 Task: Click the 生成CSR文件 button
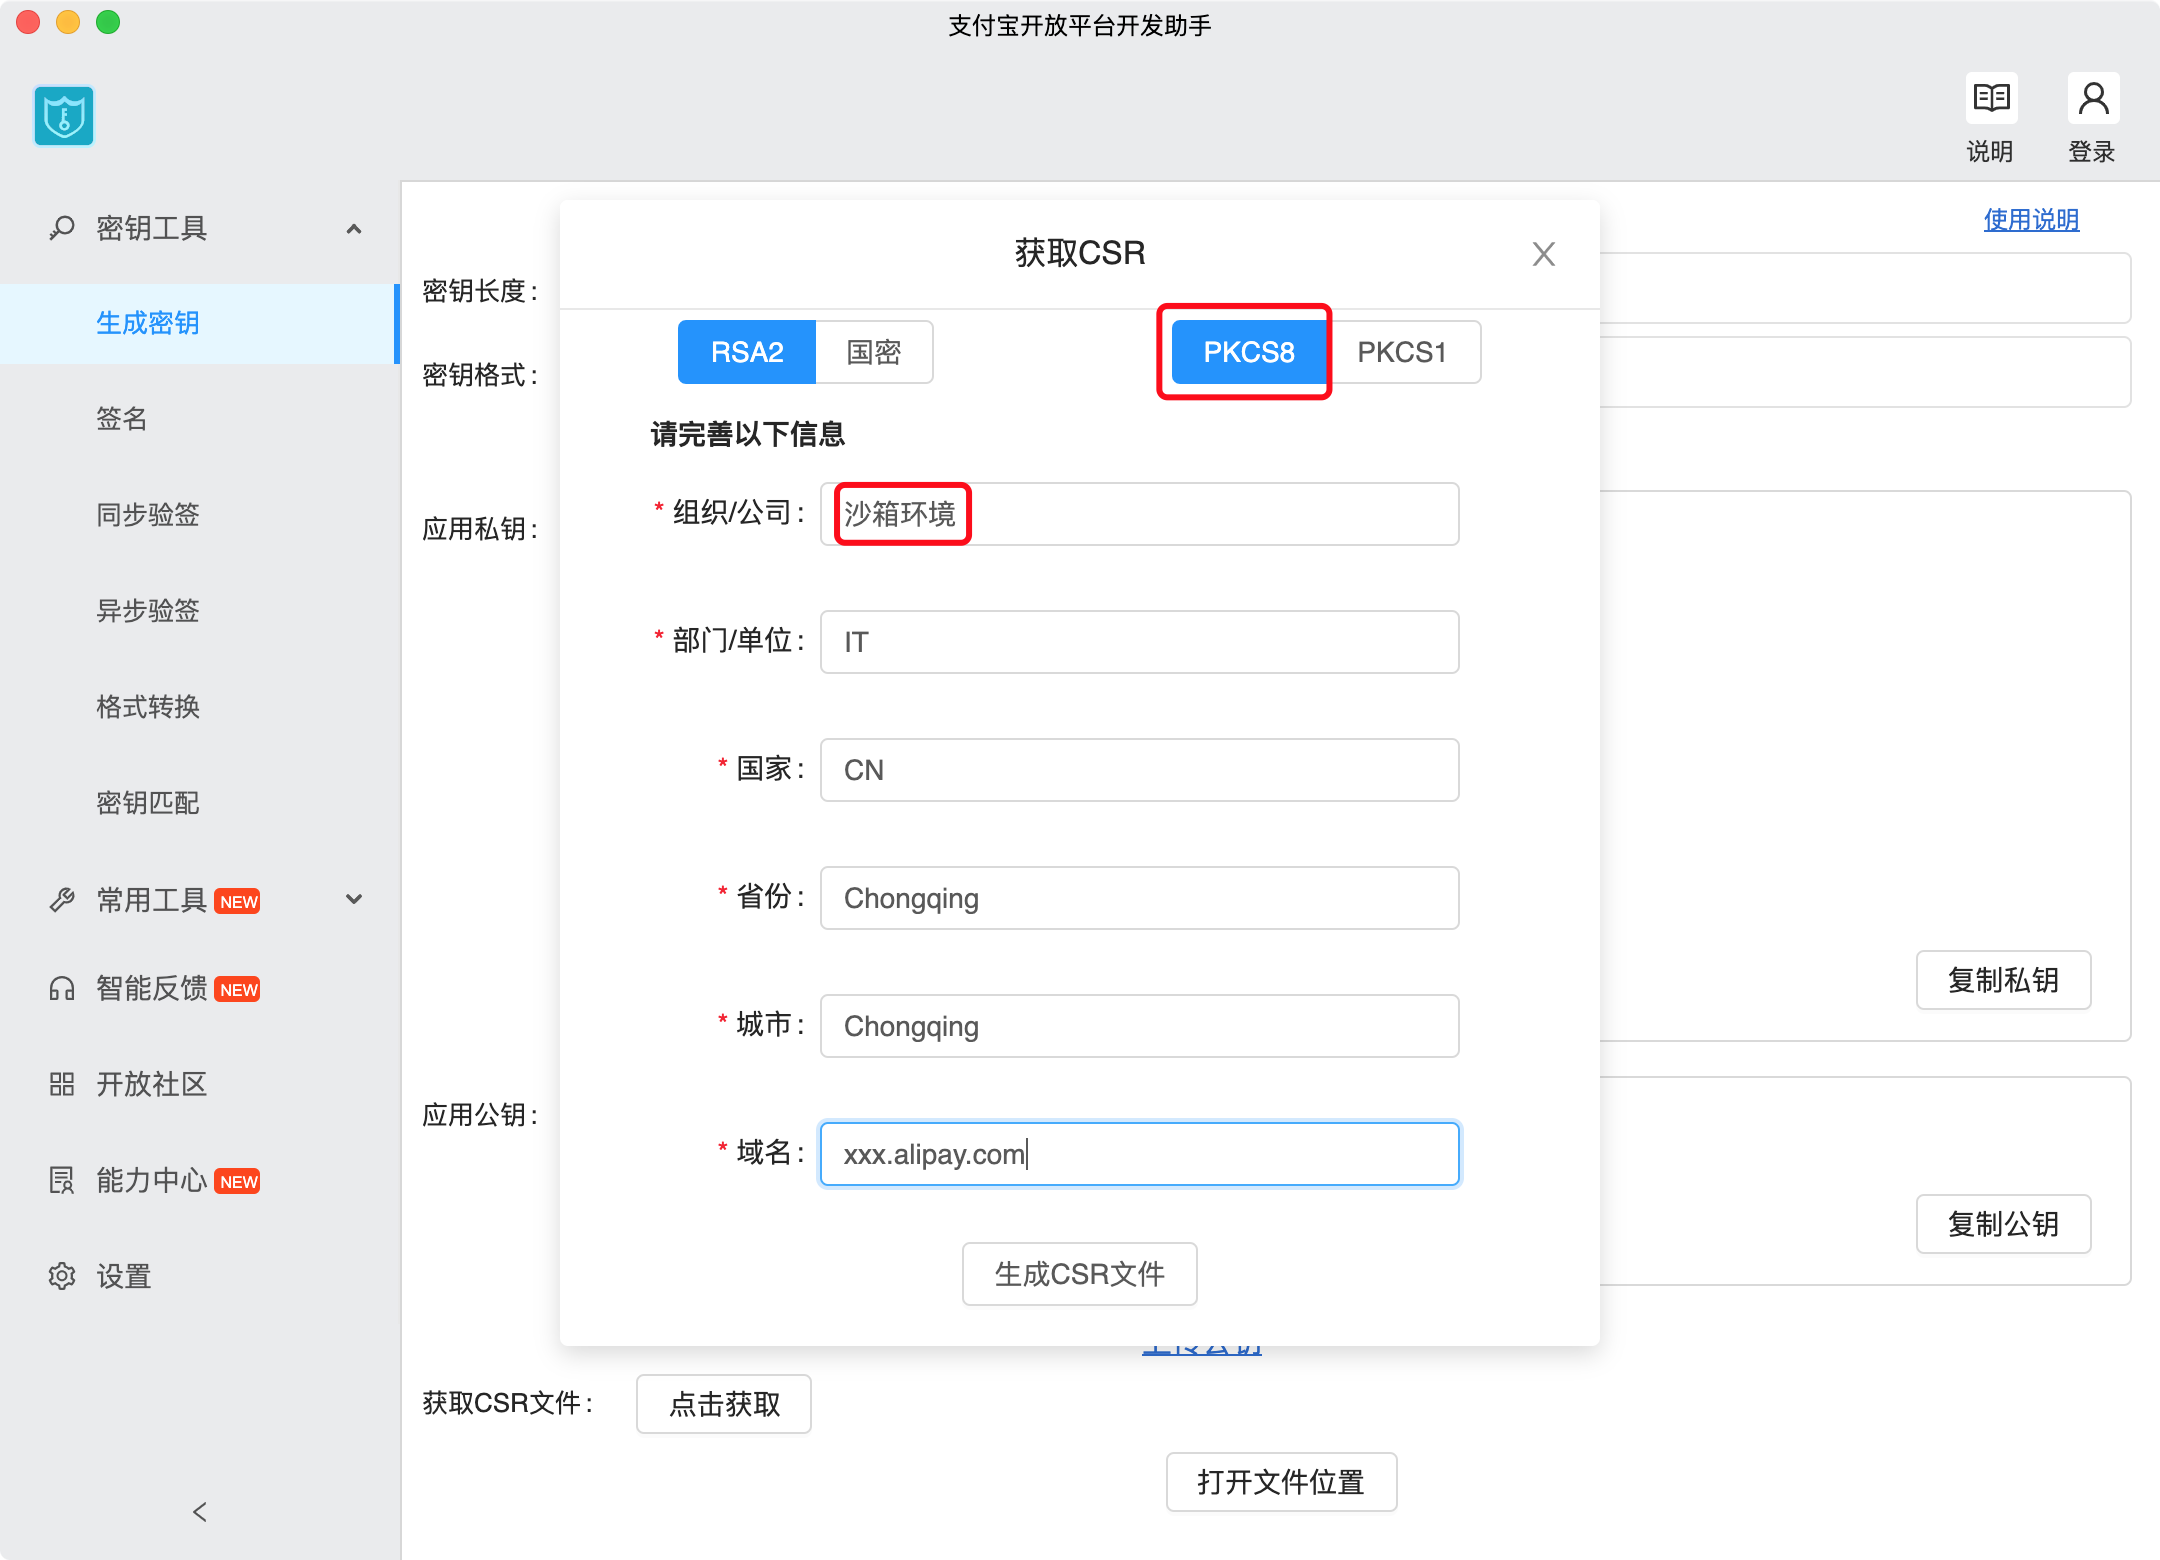1080,1274
